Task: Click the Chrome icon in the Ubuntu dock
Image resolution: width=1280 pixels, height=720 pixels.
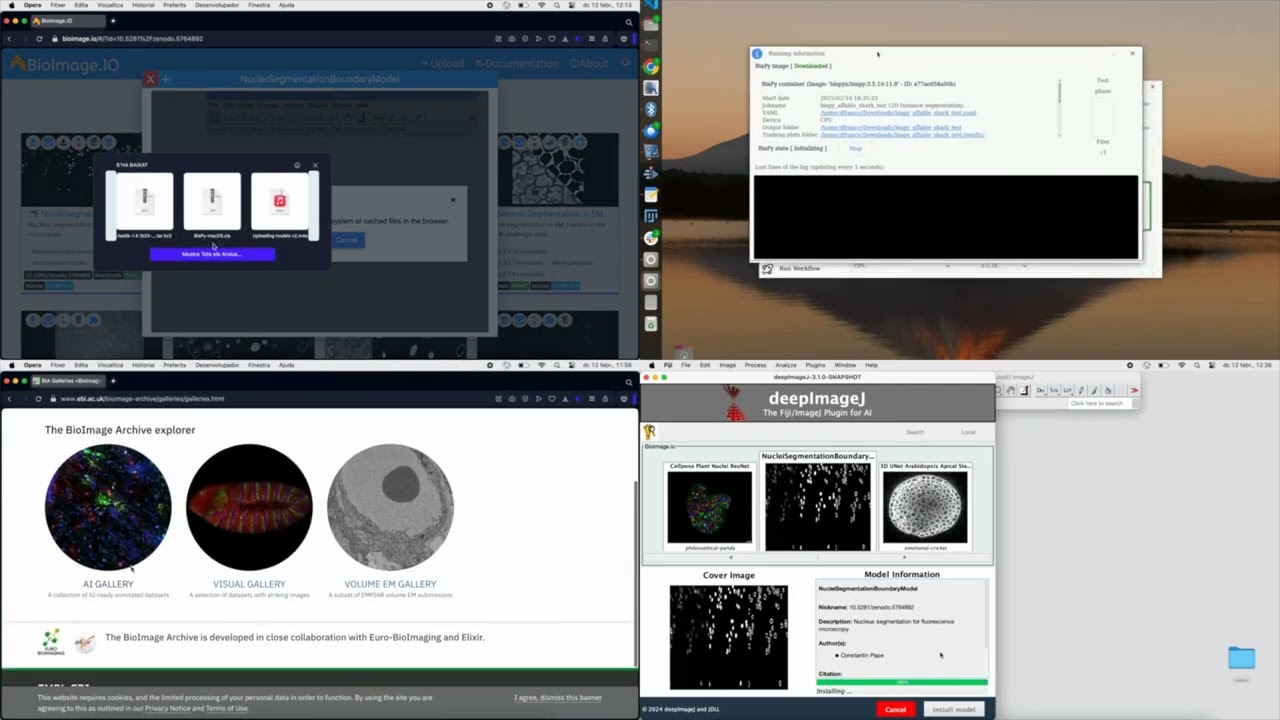Action: coord(651,67)
